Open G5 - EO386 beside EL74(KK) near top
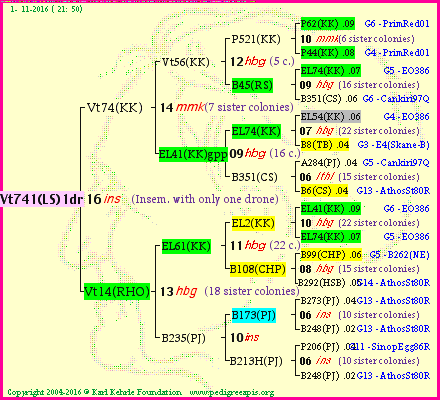The image size is (440, 400). [x=406, y=71]
